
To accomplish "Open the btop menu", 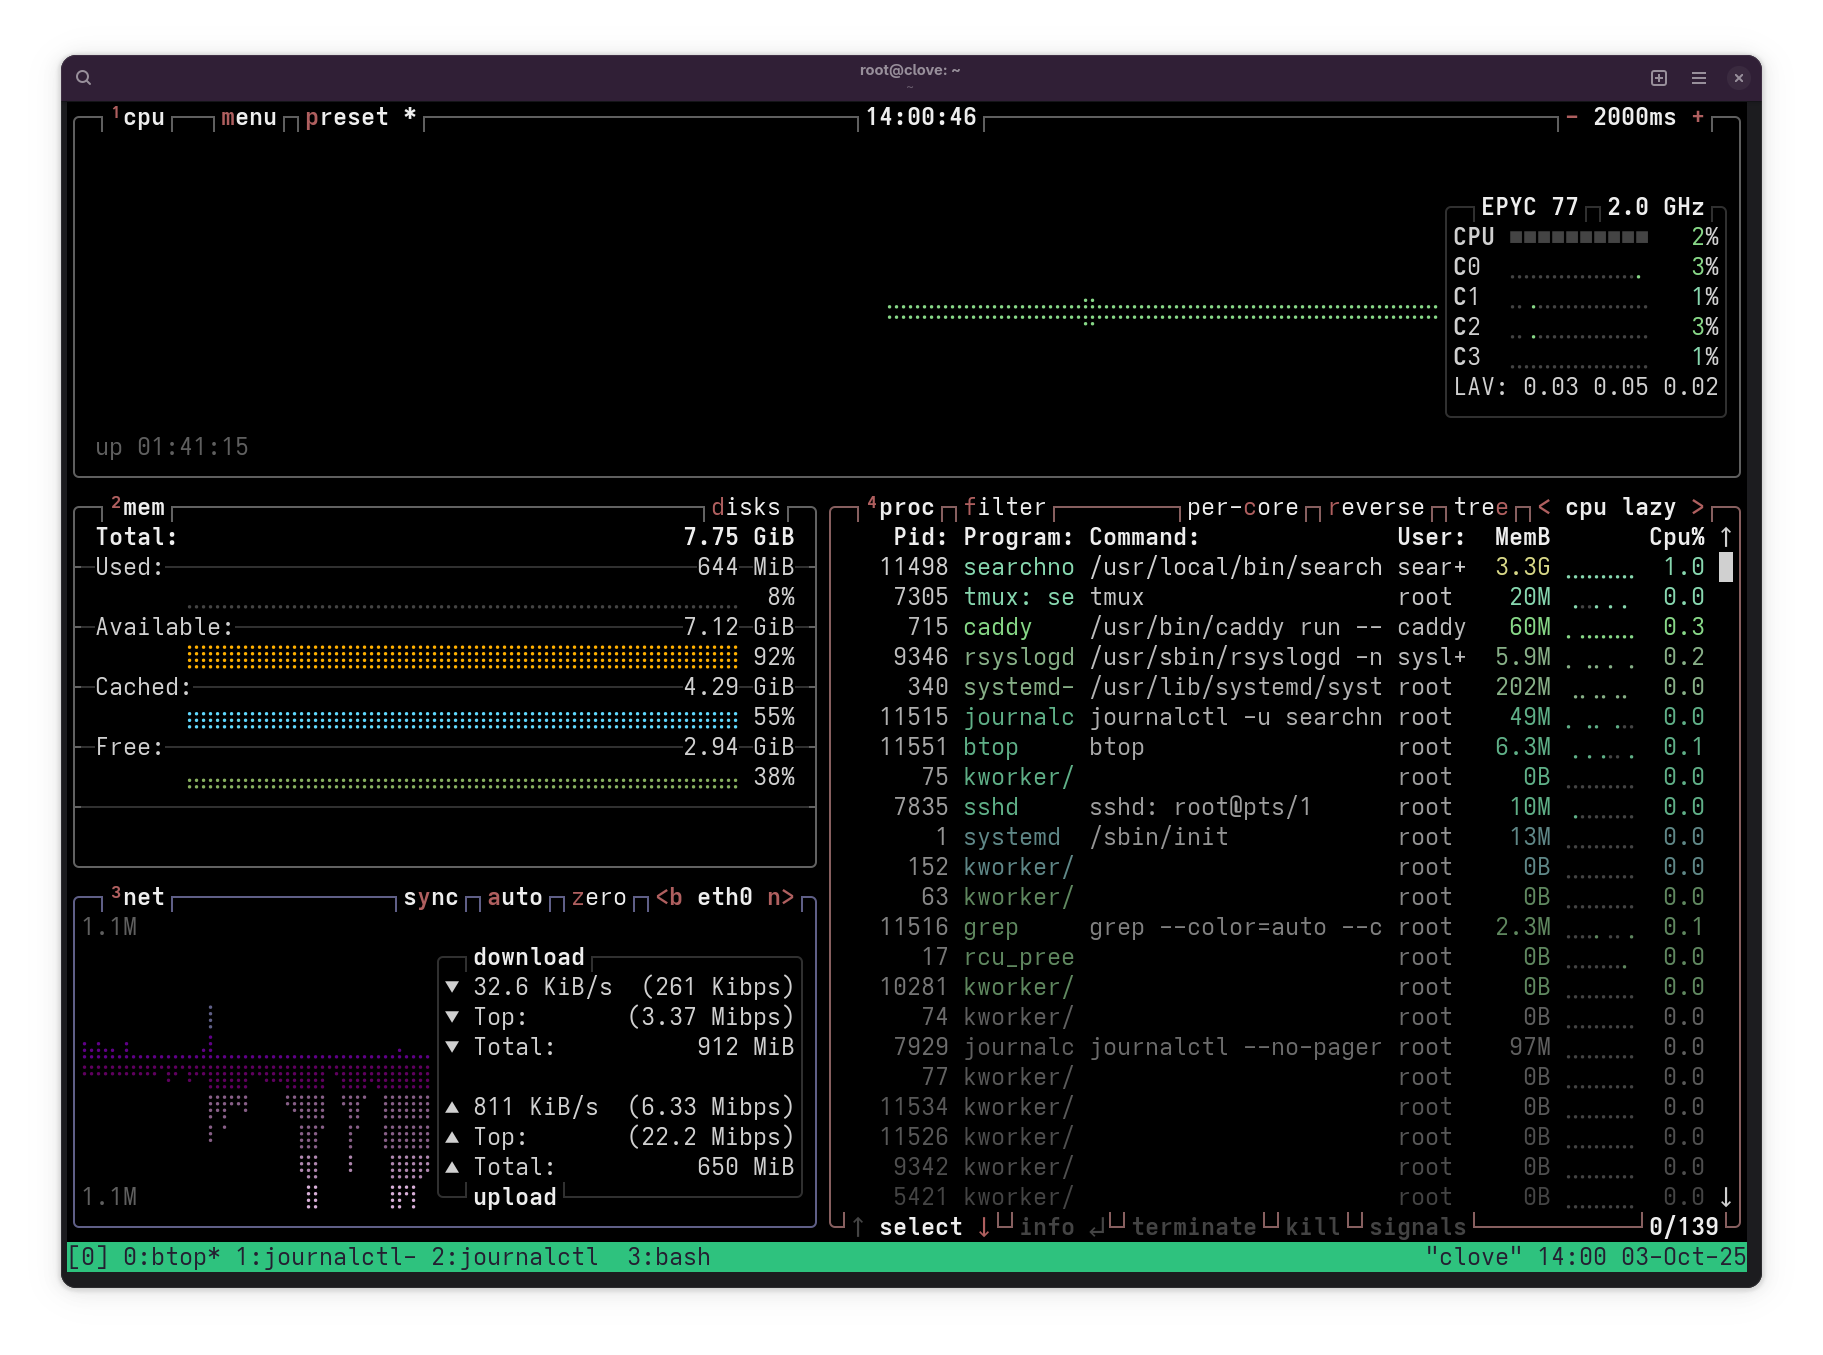I will 249,117.
